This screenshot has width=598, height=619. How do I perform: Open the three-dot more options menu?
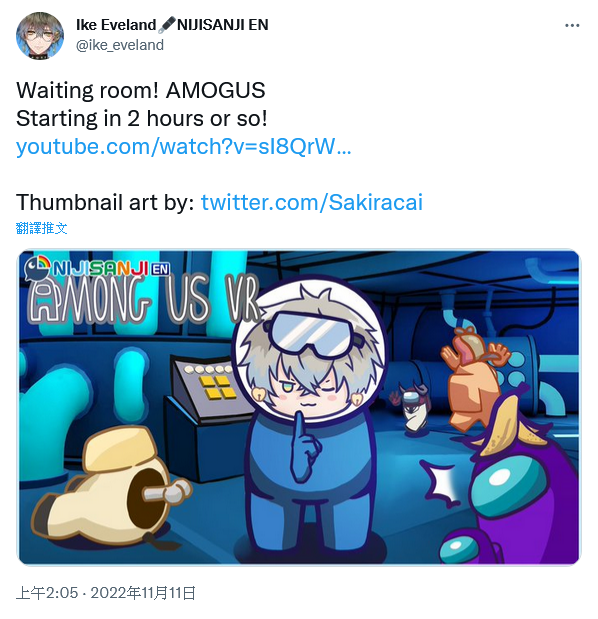tap(572, 26)
